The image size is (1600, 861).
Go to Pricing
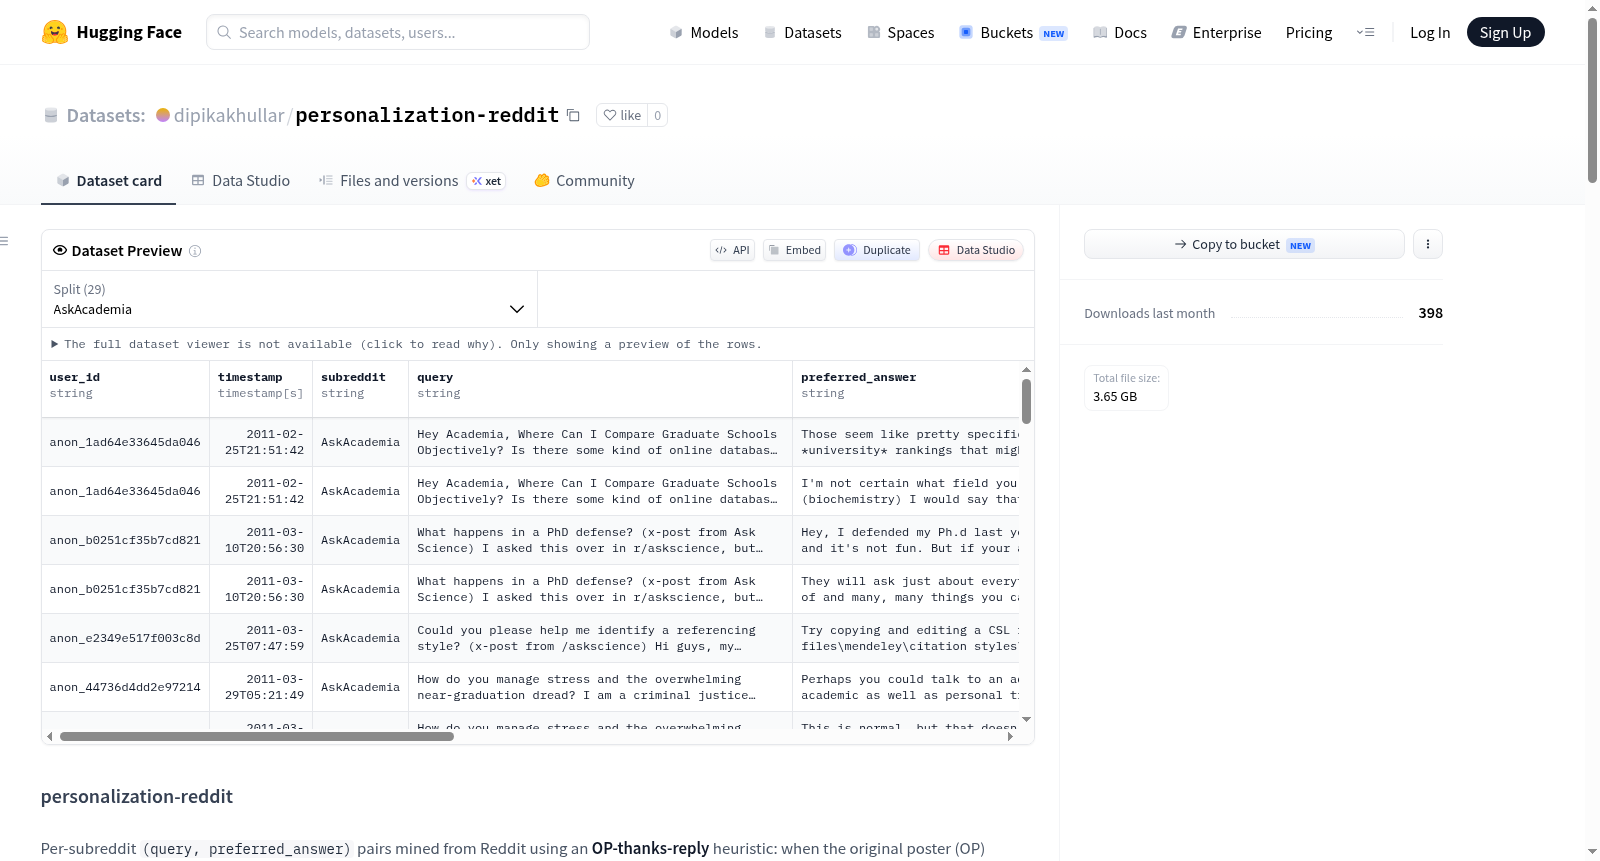pos(1309,33)
